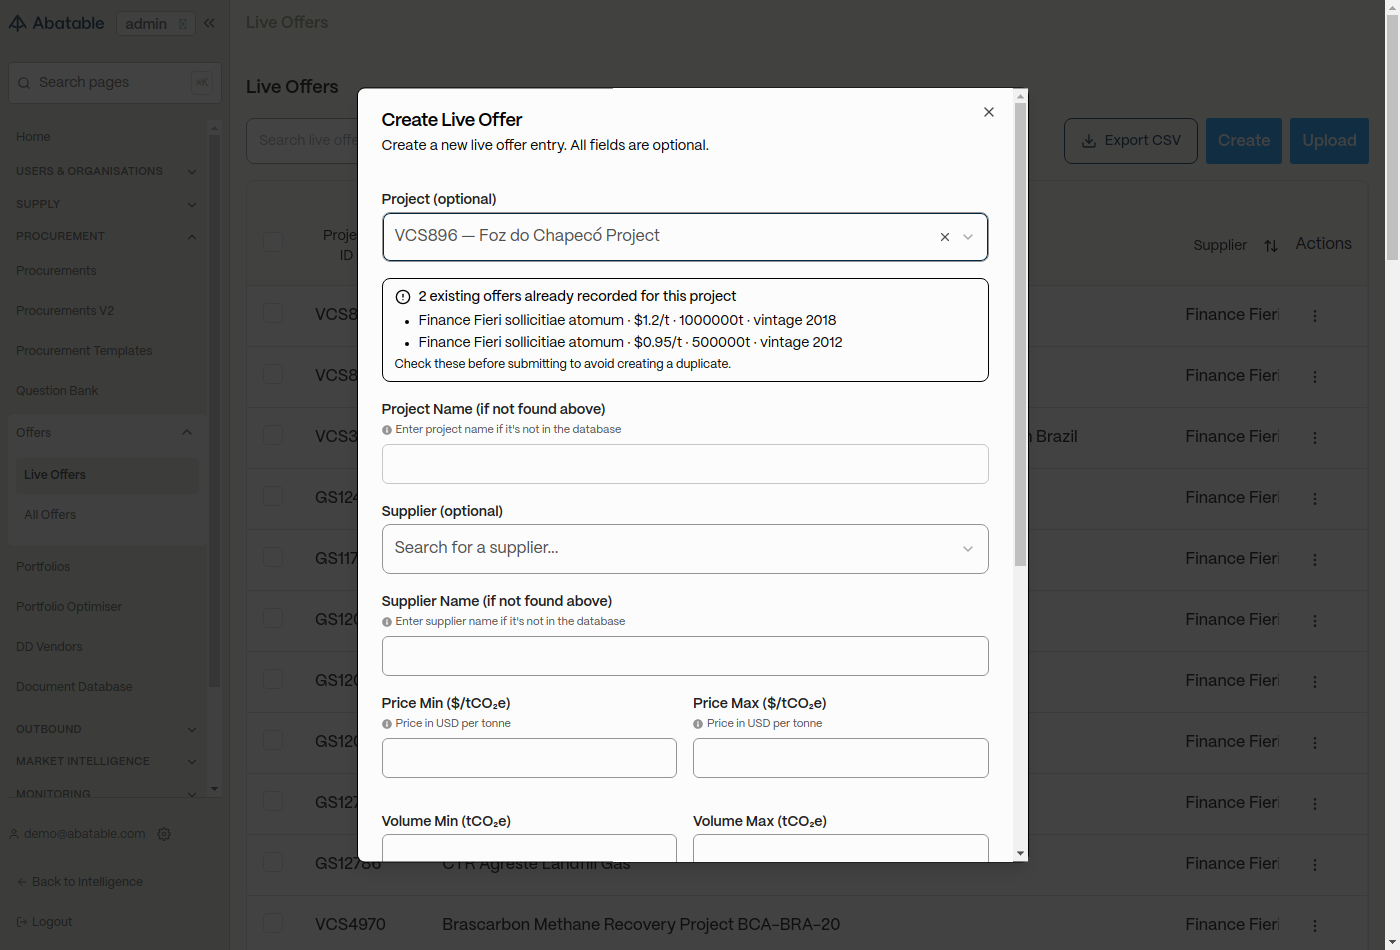
Task: Clear the selected VCS896 project
Action: [944, 237]
